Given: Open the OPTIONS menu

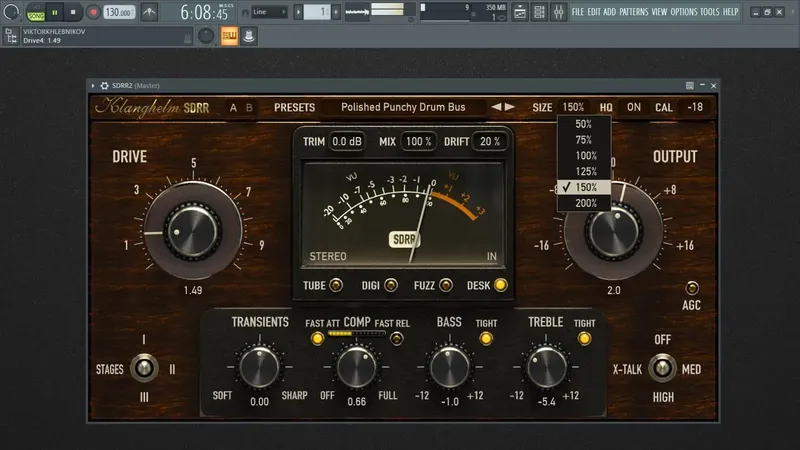Looking at the screenshot, I should point(683,12).
